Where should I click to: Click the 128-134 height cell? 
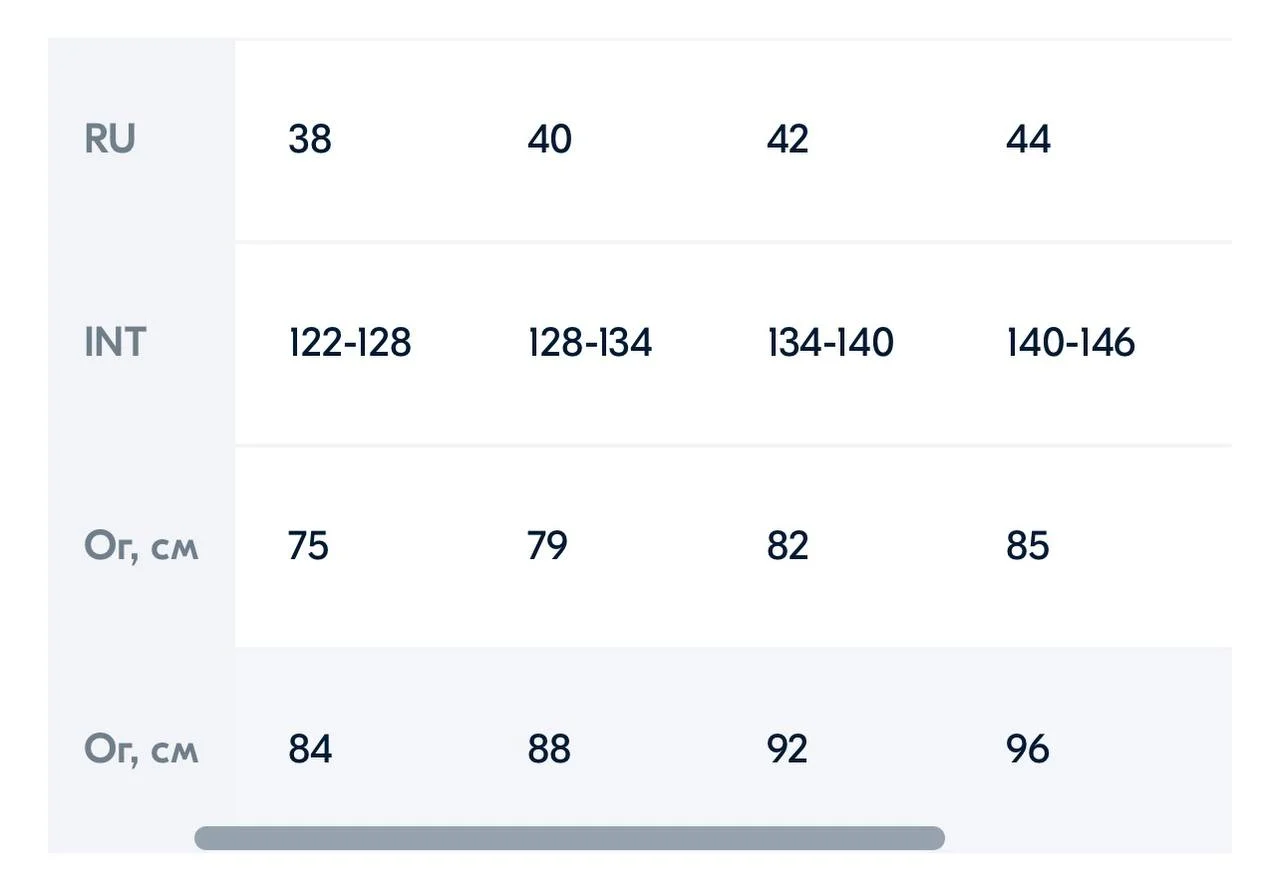pos(590,342)
